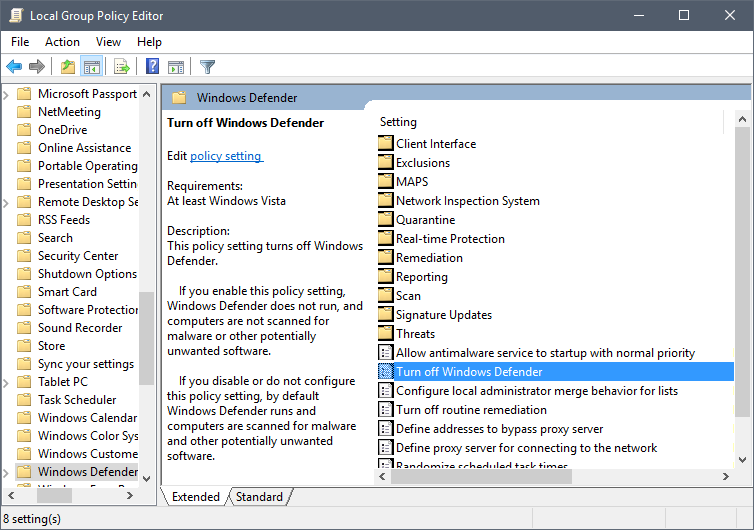754x530 pixels.
Task: Click the Up one level folder icon
Action: 68,66
